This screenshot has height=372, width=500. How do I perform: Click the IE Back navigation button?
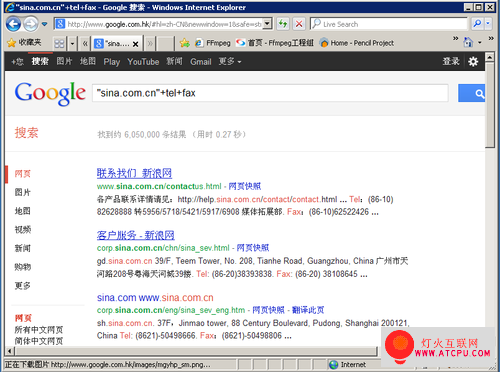click(x=13, y=24)
